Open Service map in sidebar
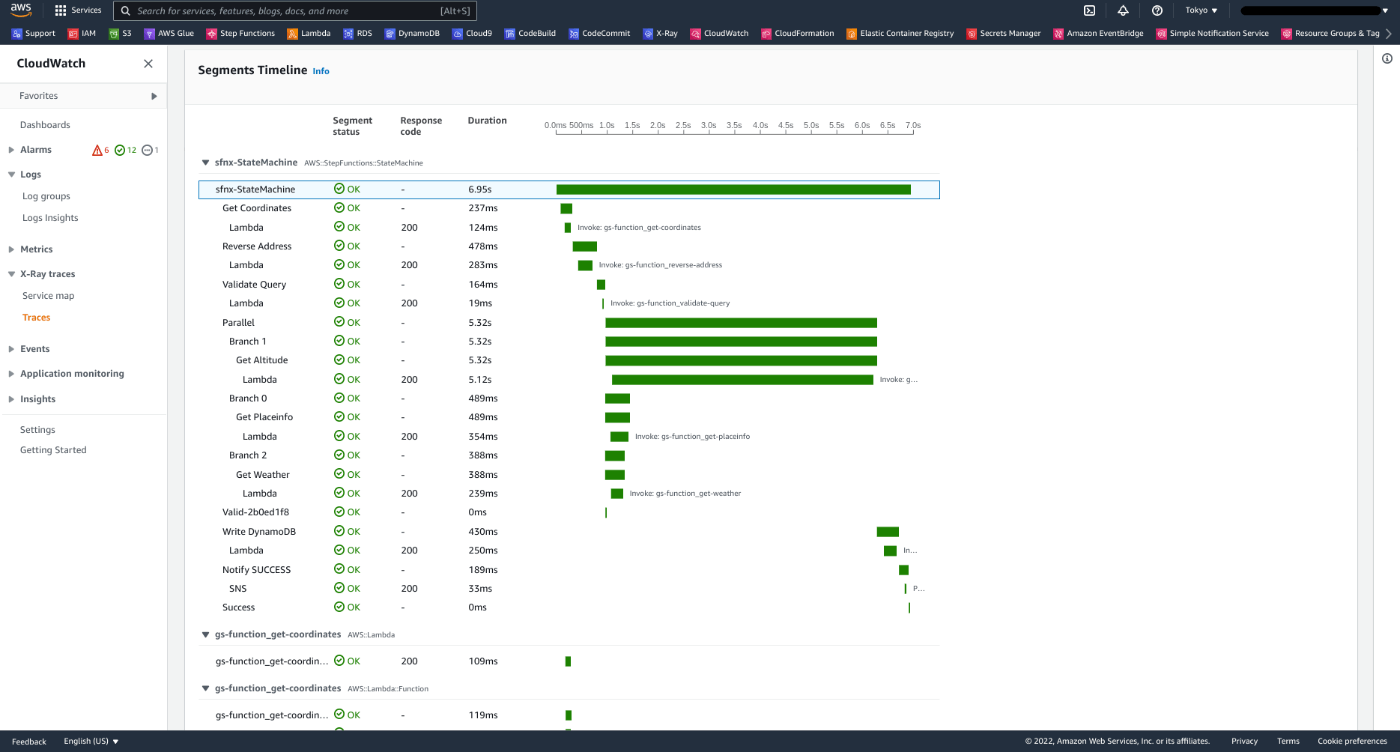The width and height of the screenshot is (1400, 752). [48, 296]
